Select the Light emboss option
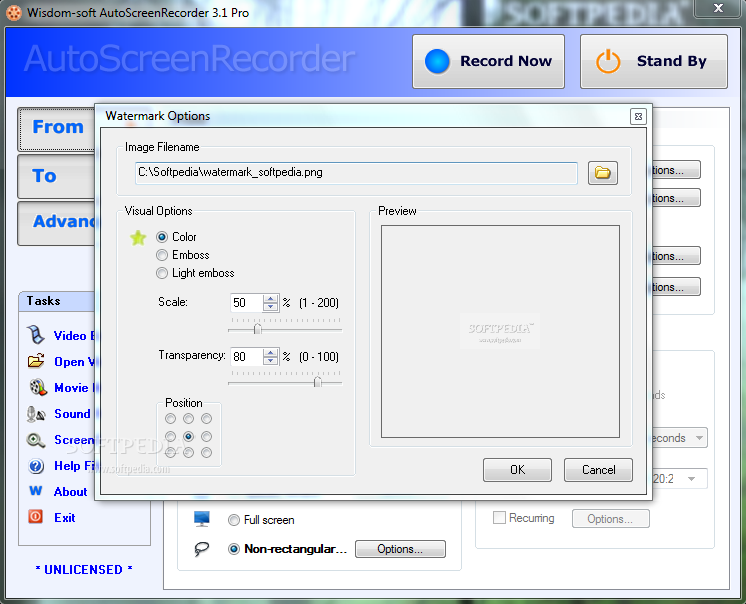The height and width of the screenshot is (604, 746). point(162,273)
